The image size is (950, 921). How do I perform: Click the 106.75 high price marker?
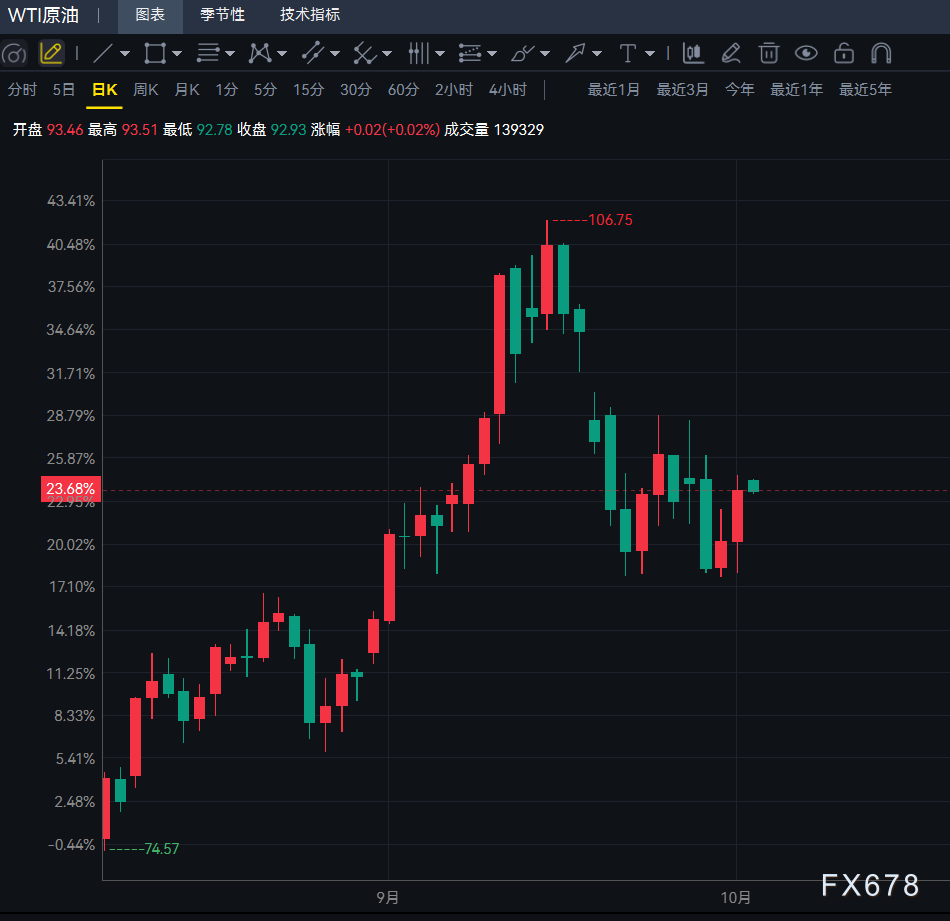[x=610, y=220]
